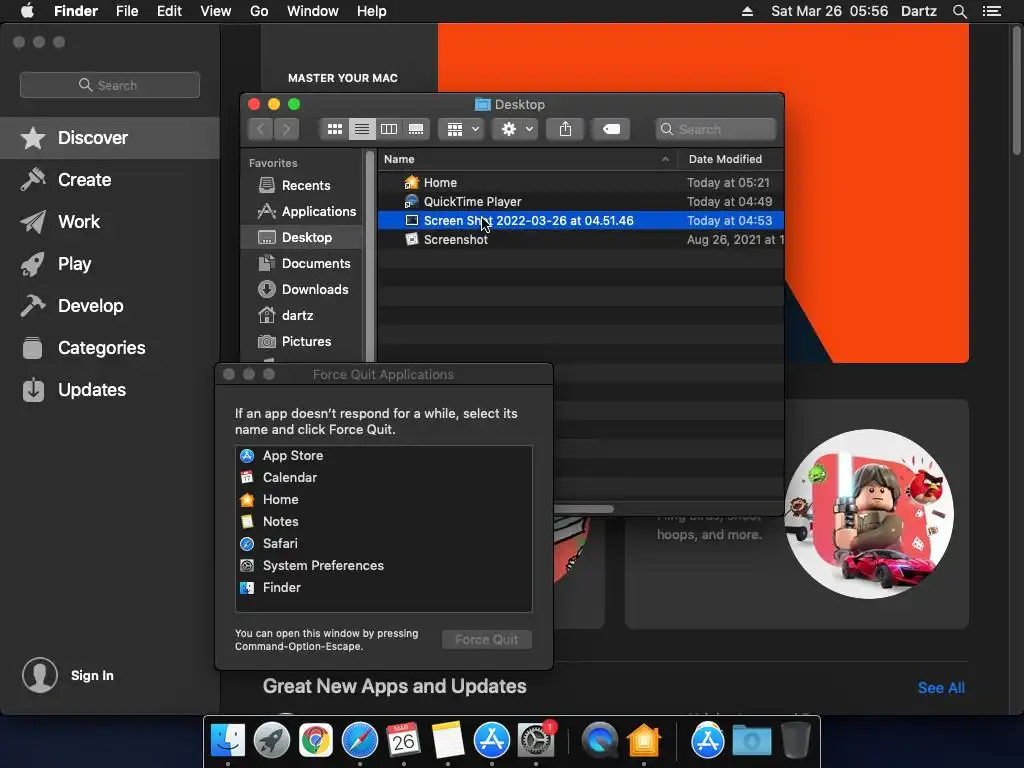
Task: Focus the App Store search field
Action: coord(110,85)
